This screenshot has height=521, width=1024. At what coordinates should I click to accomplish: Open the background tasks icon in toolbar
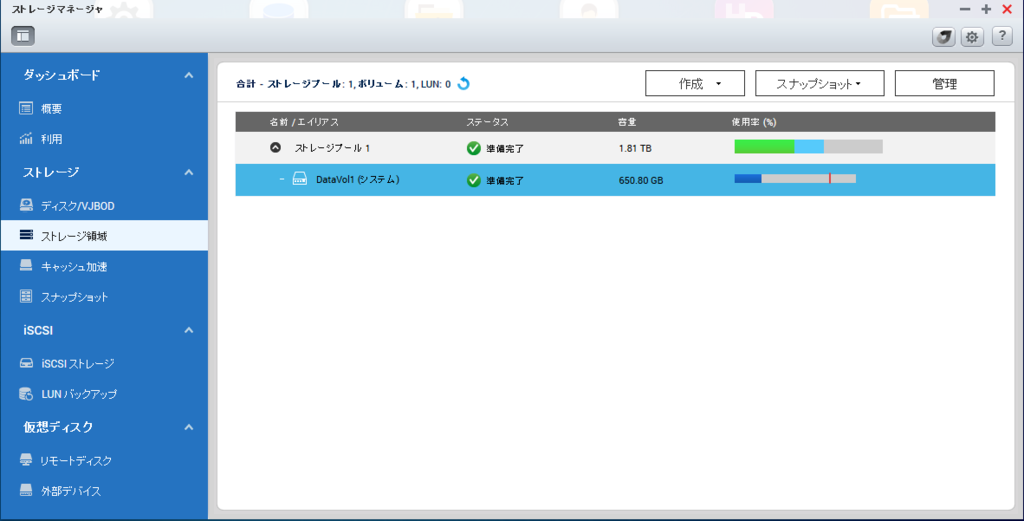coord(943,37)
